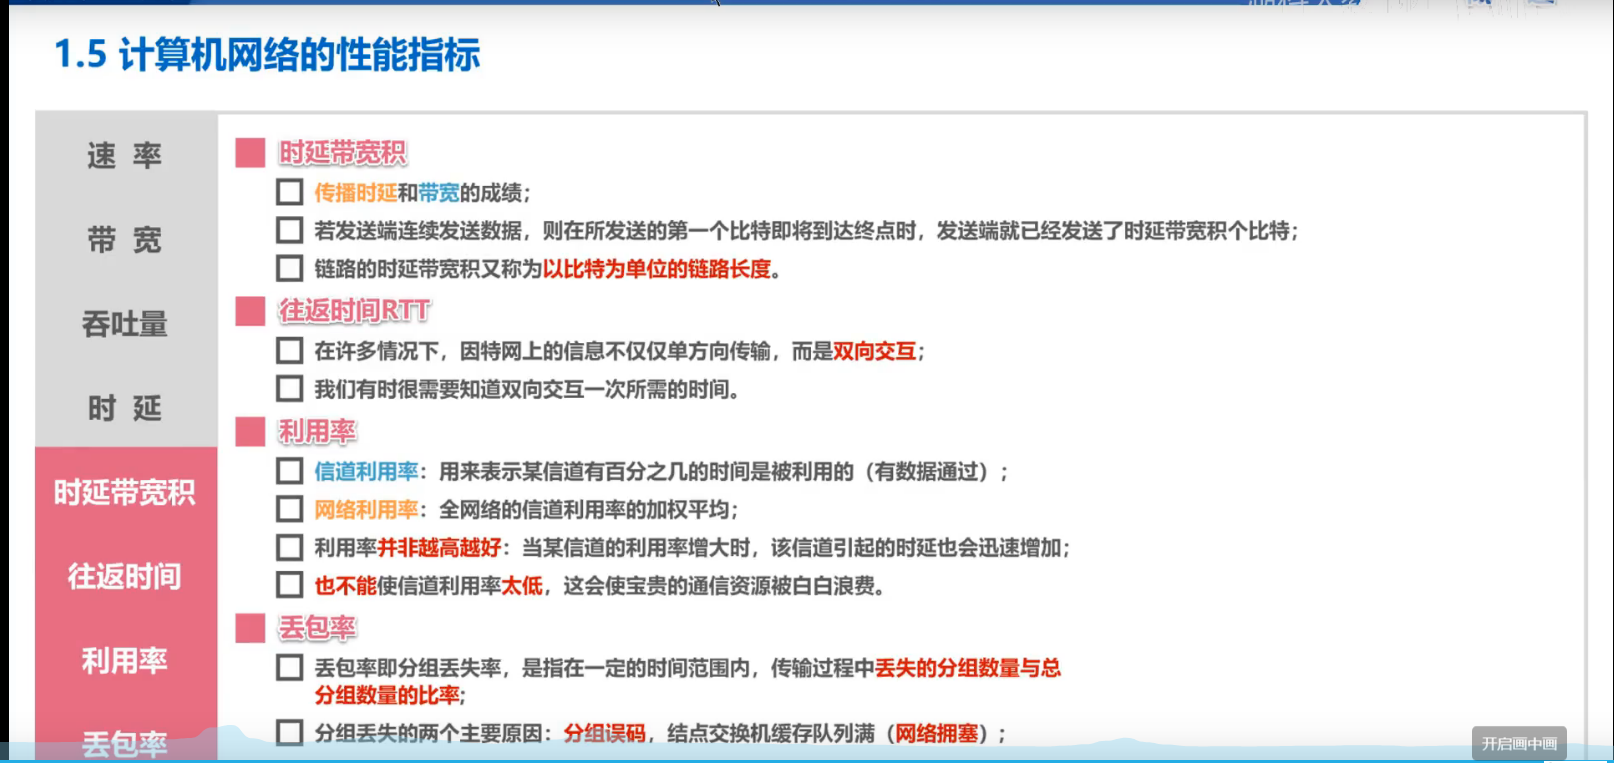Click the red 分组数量的比率 text

click(x=387, y=695)
